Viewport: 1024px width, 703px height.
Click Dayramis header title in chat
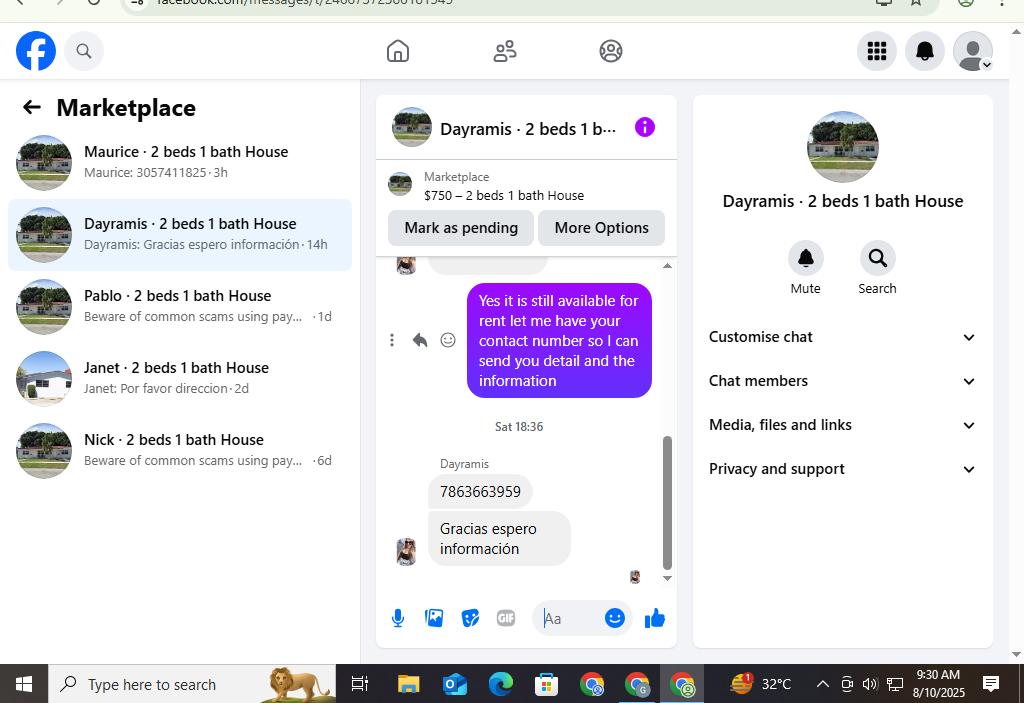point(528,129)
